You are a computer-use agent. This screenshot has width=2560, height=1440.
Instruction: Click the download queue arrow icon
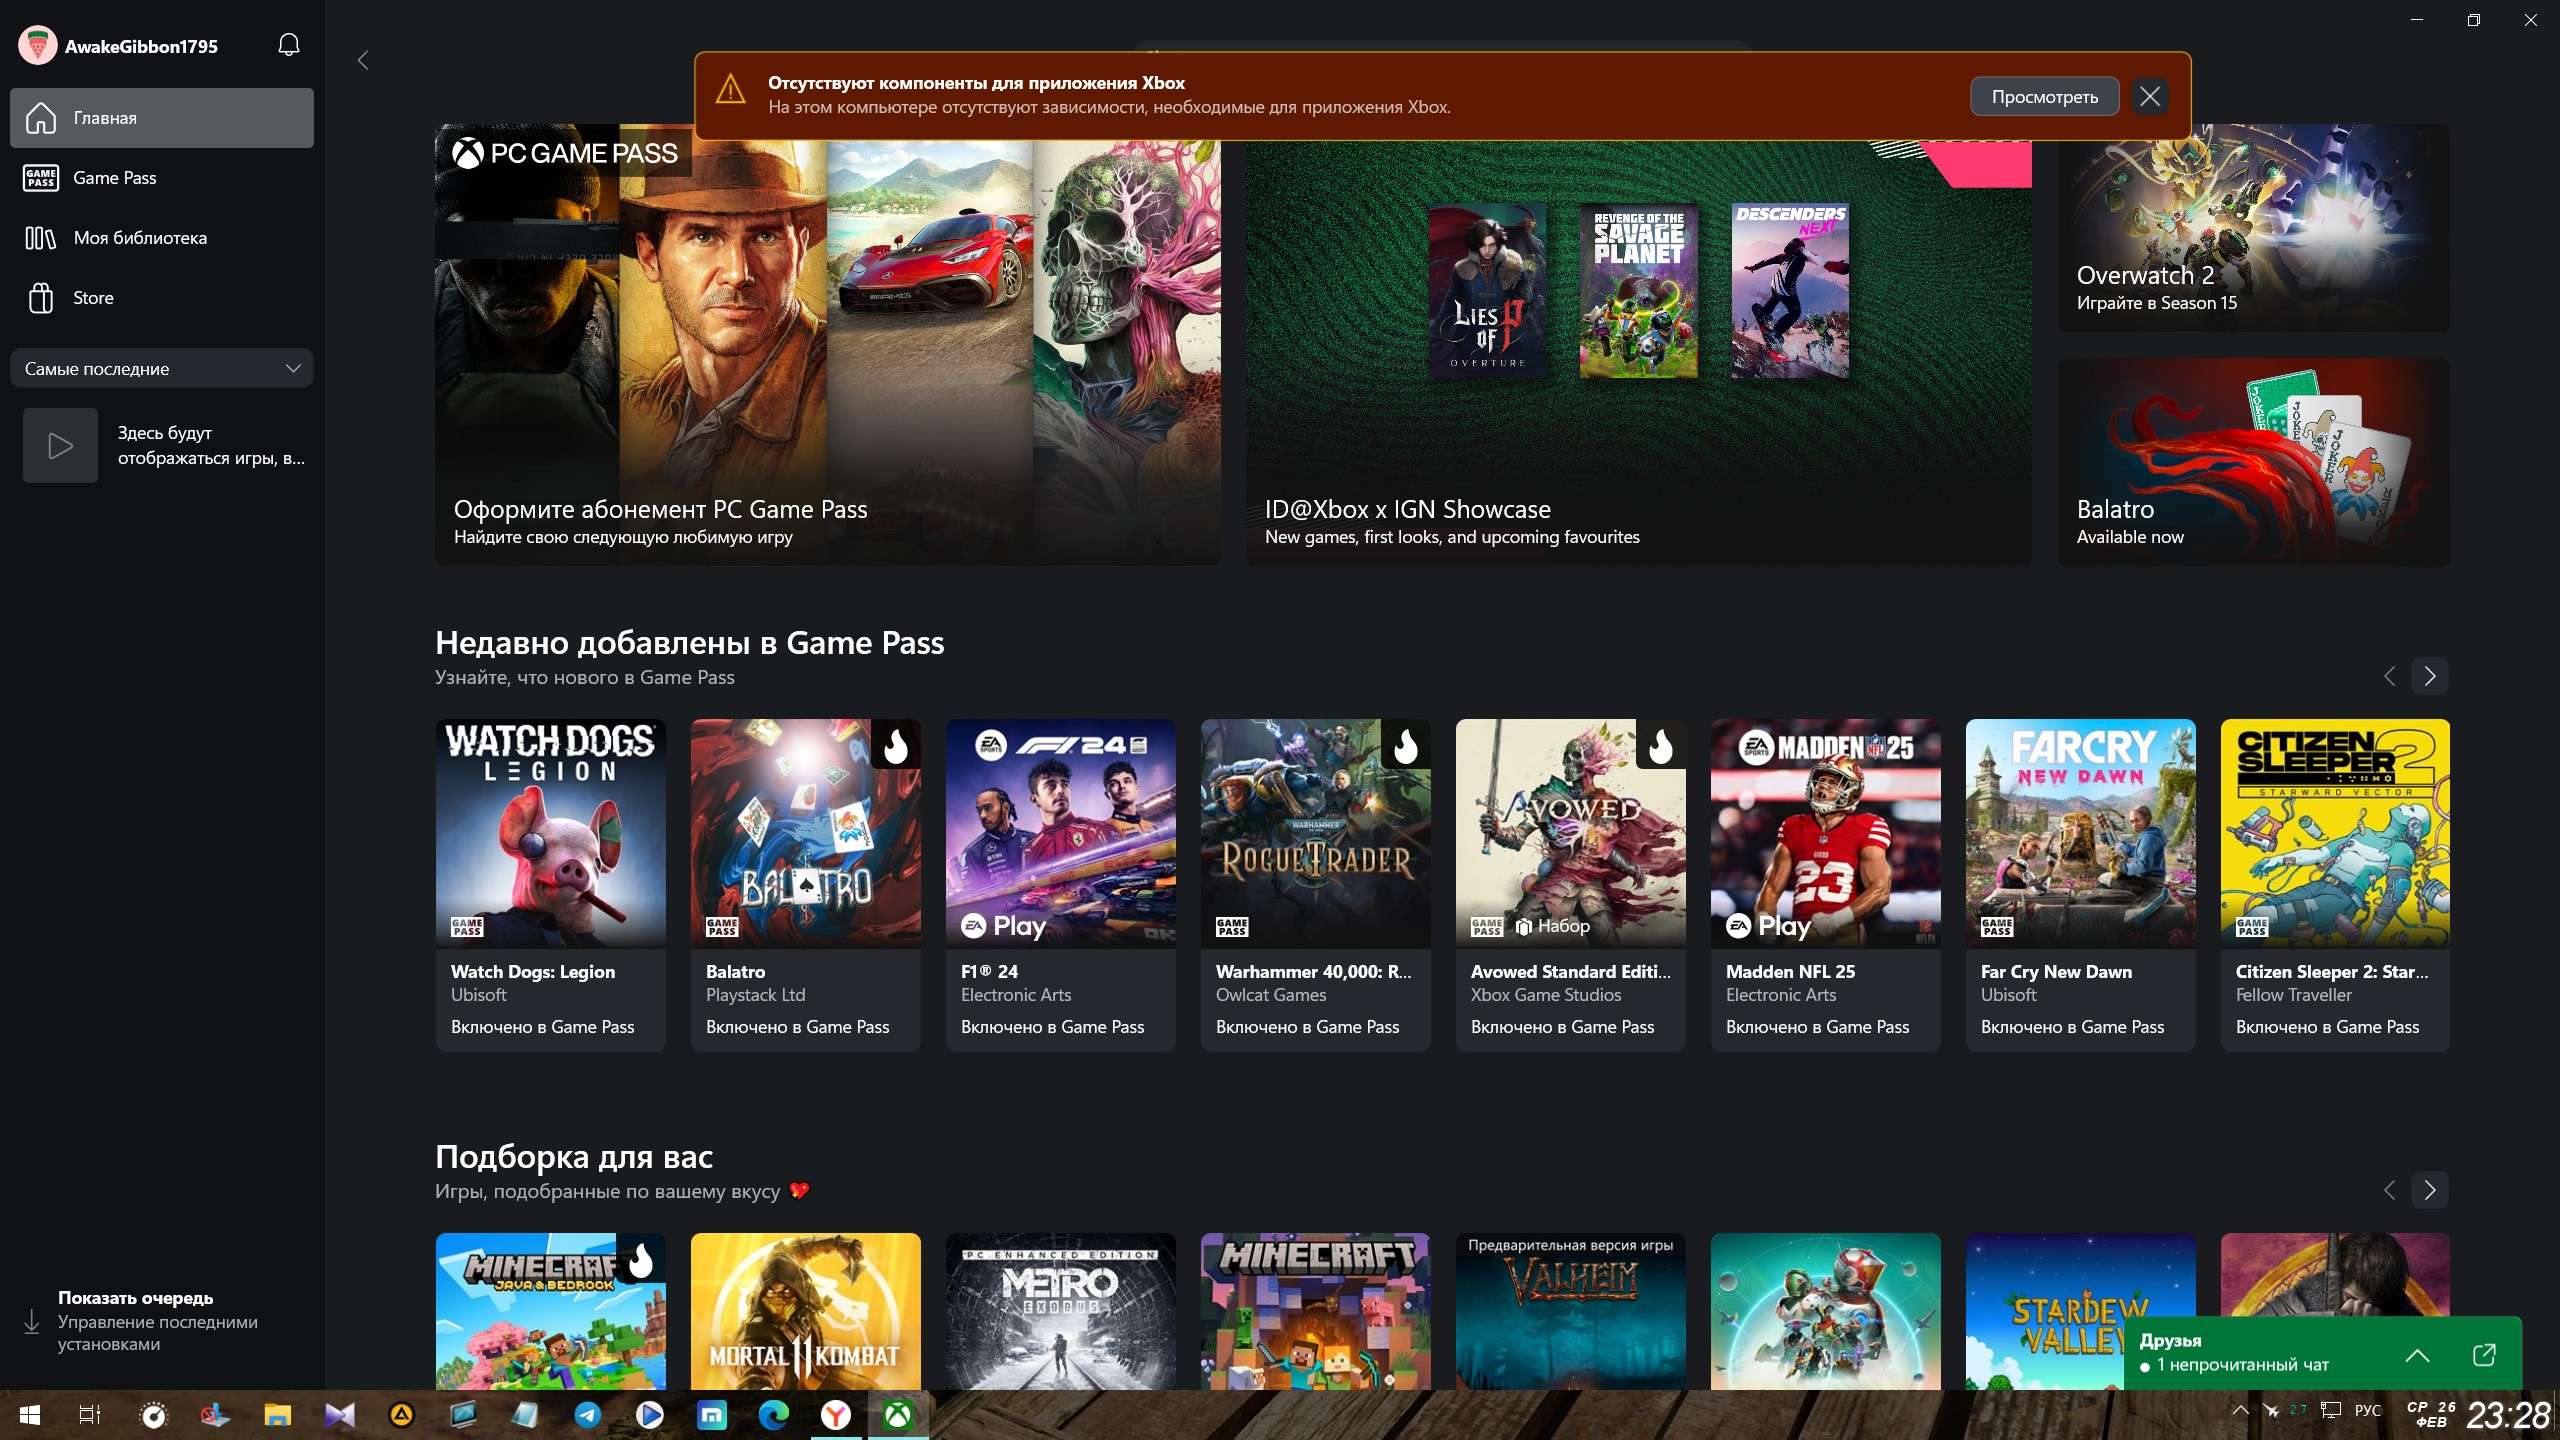pos(32,1321)
